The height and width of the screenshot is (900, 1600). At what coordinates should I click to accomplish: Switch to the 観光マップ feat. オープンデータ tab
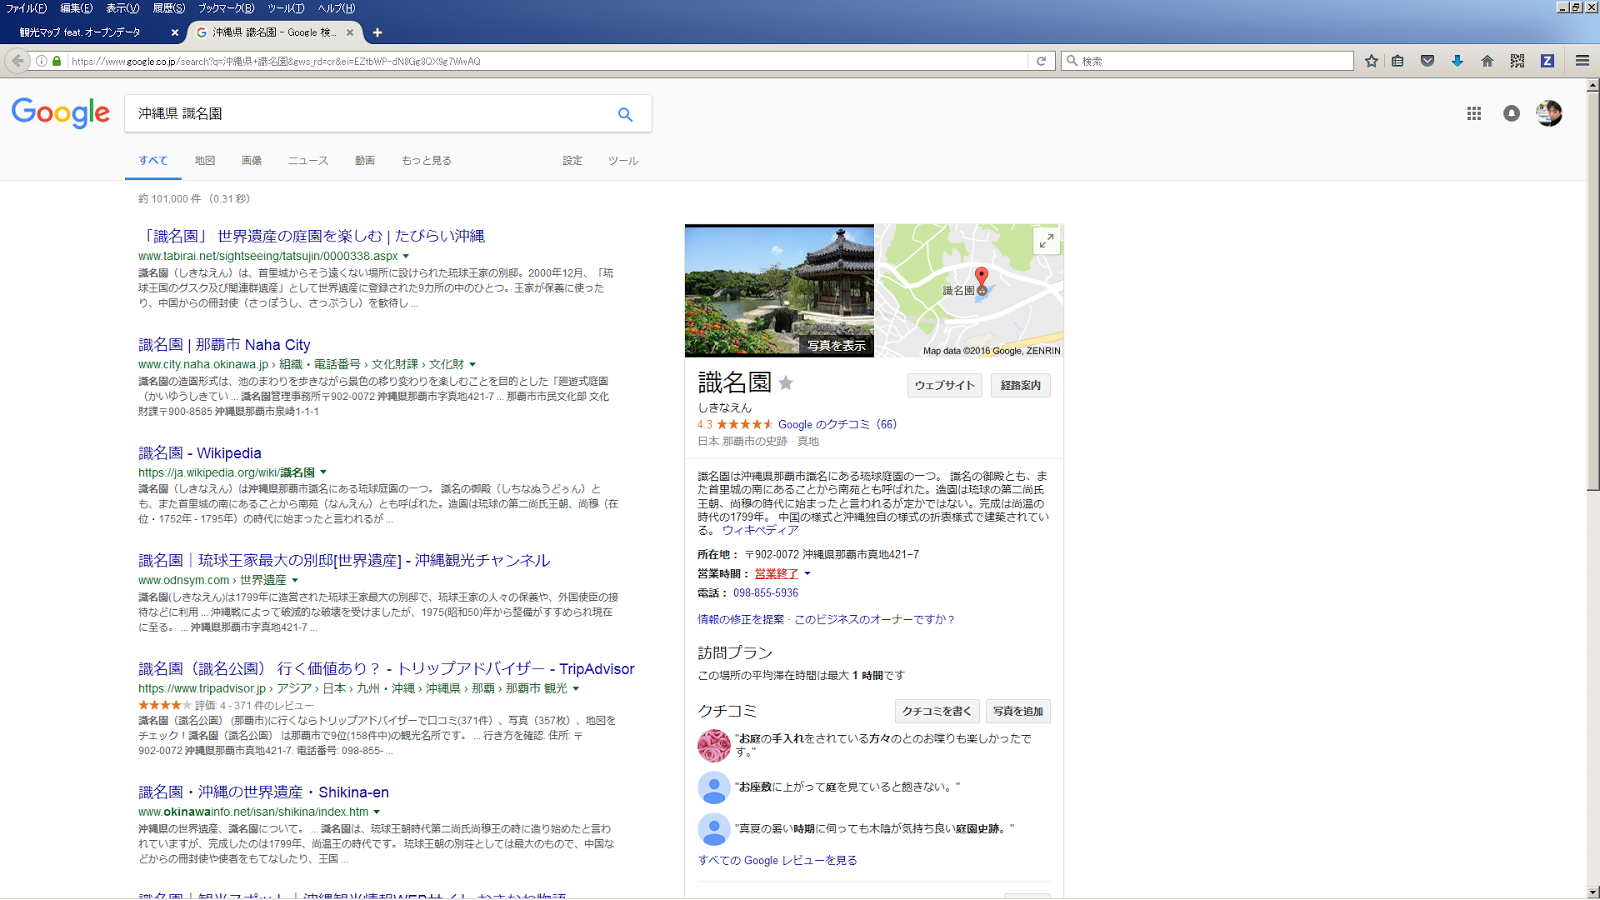(90, 32)
